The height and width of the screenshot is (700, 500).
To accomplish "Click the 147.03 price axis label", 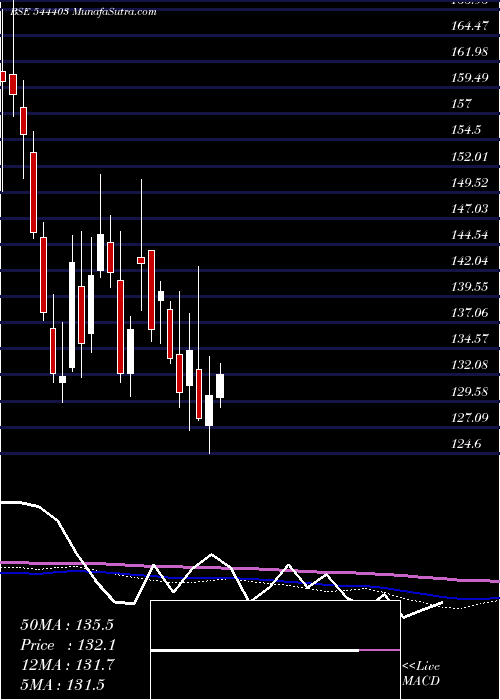I will pyautogui.click(x=469, y=208).
